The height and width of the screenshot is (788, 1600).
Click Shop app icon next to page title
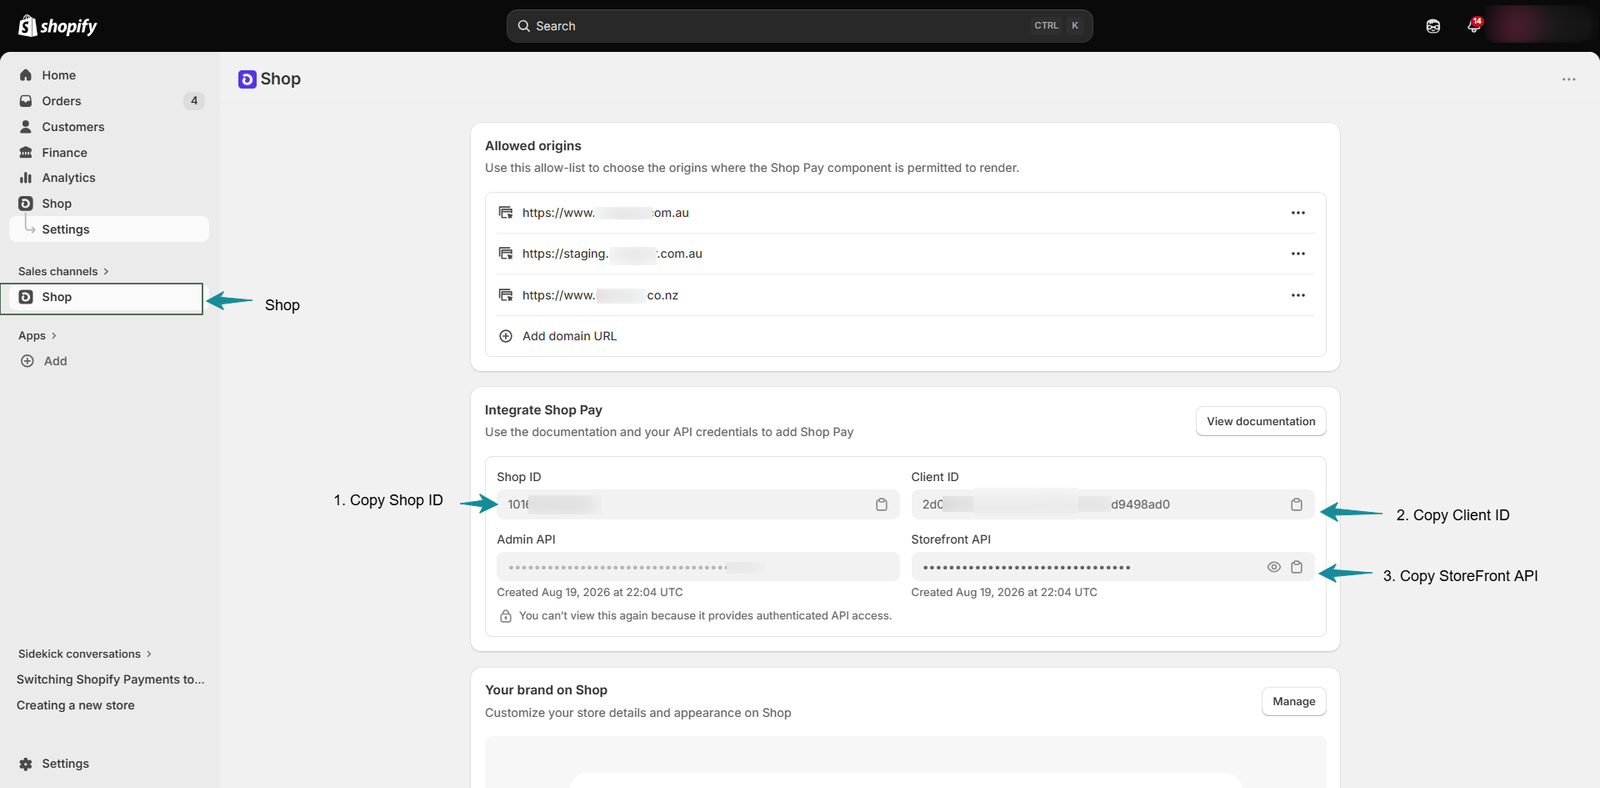click(x=247, y=79)
